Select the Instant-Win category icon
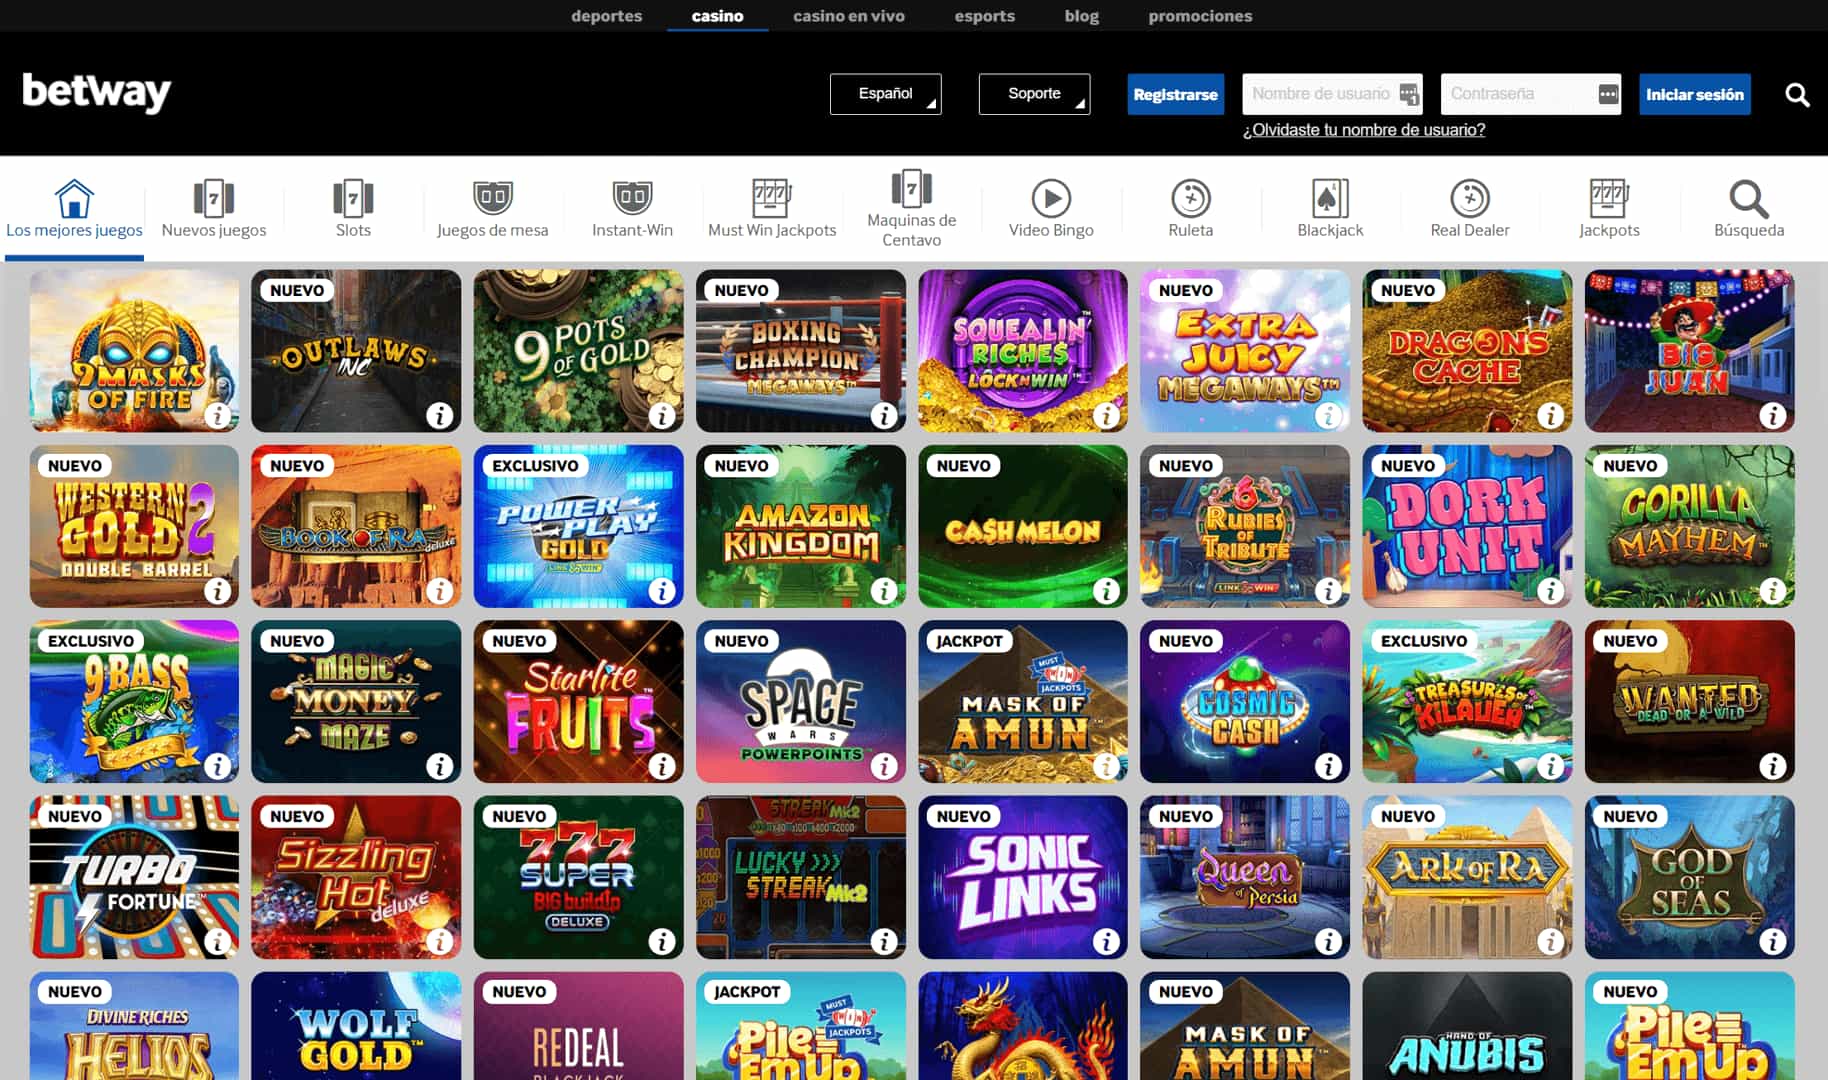This screenshot has height=1080, width=1828. coord(632,198)
